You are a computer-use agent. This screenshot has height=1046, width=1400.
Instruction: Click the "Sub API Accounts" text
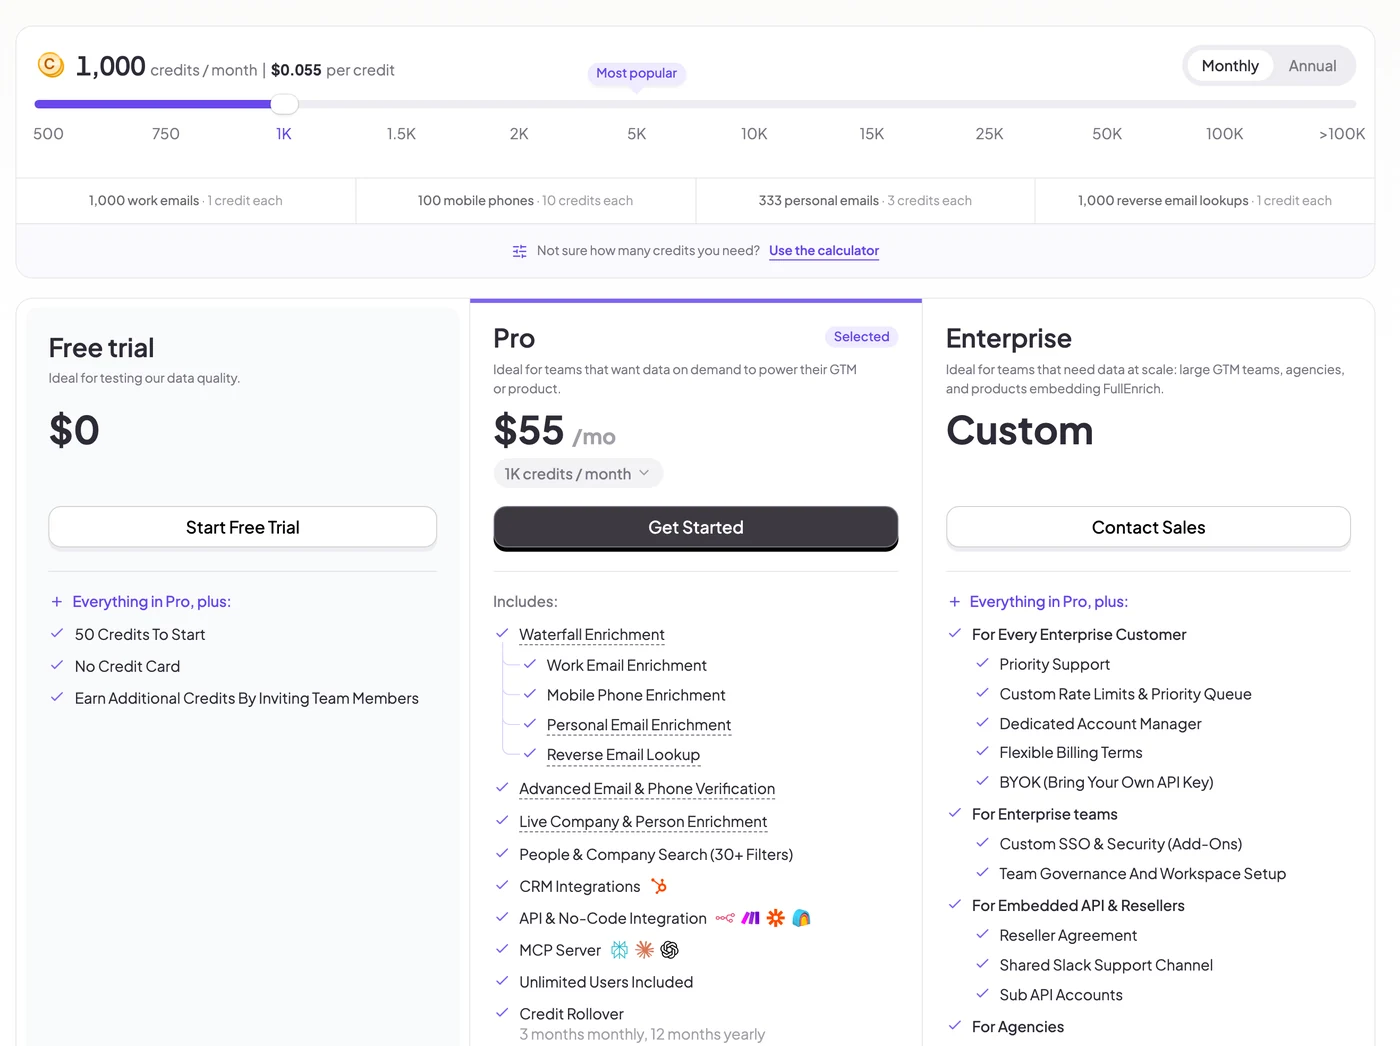1061,995
